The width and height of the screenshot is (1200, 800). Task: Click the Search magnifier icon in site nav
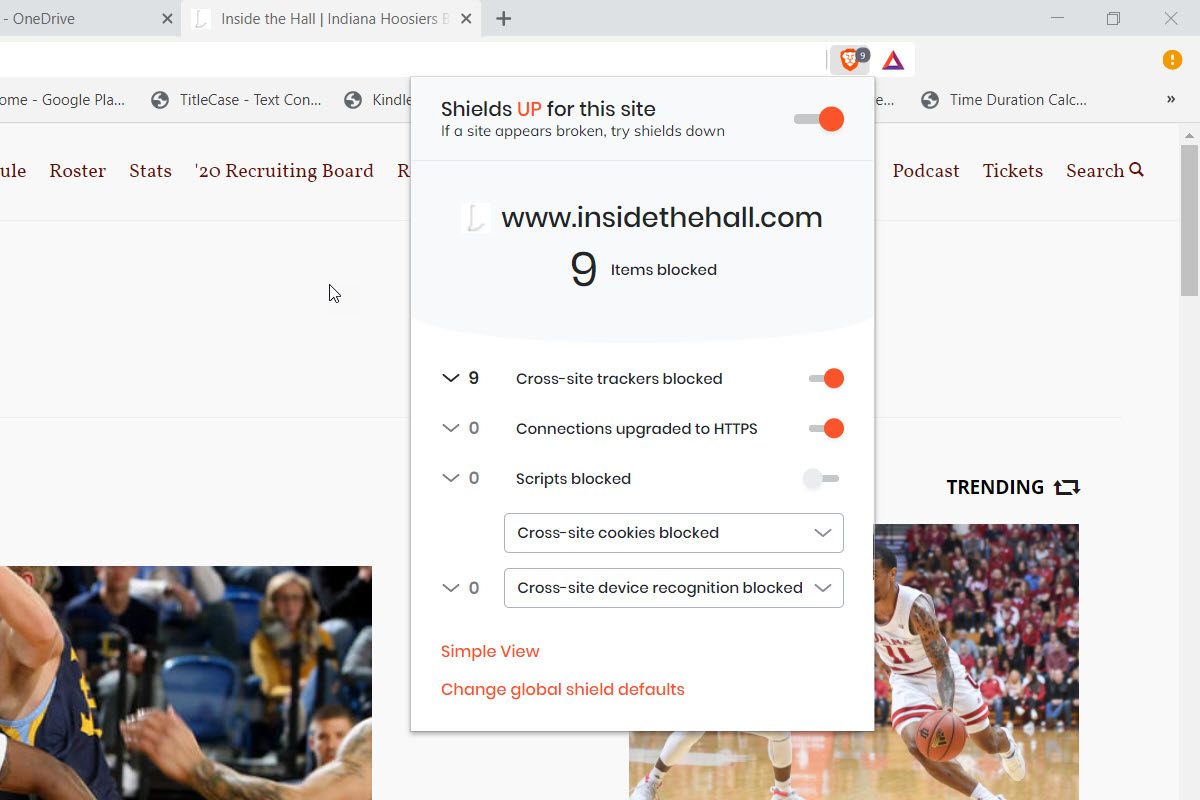[x=1136, y=170]
